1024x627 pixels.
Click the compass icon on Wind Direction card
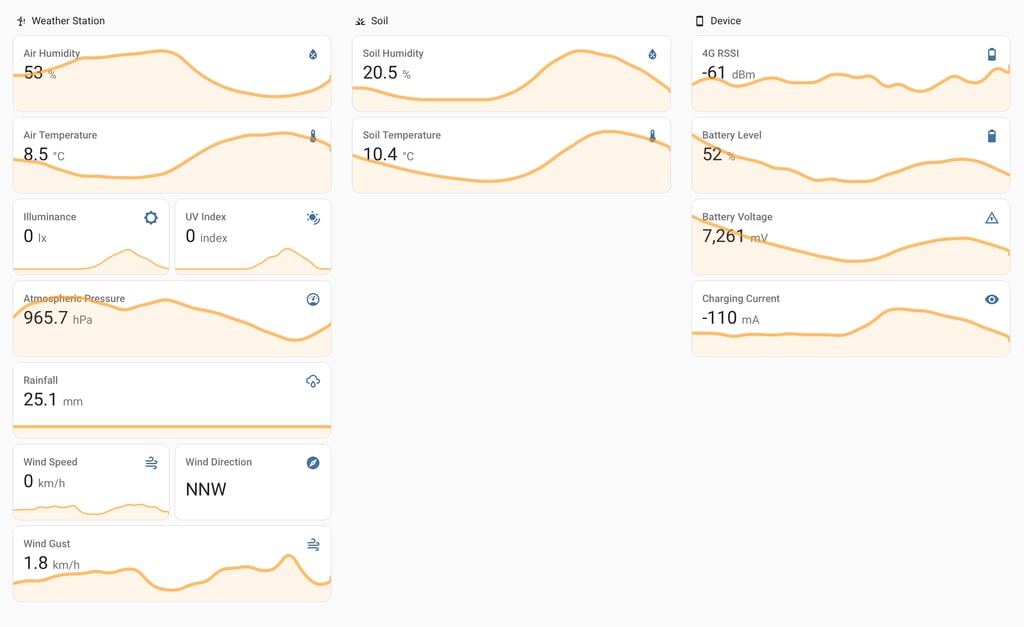tap(312, 463)
